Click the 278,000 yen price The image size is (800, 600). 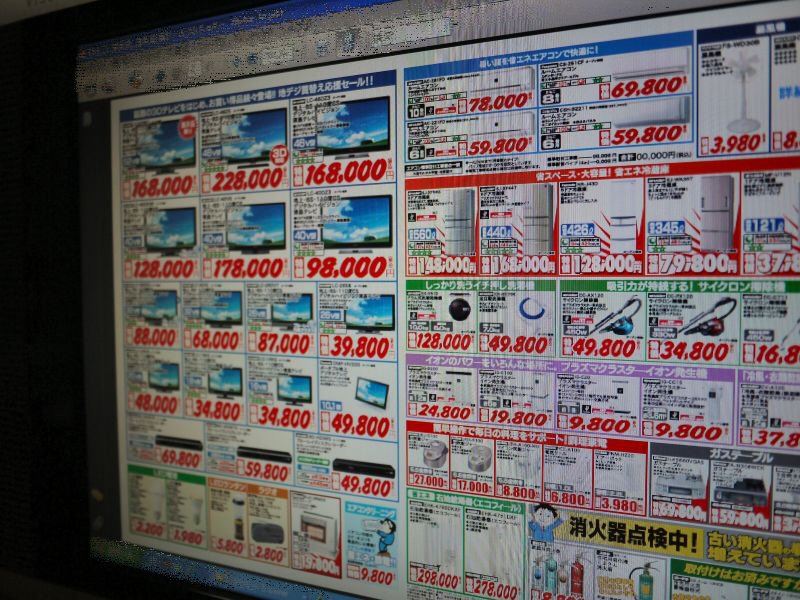(494, 588)
